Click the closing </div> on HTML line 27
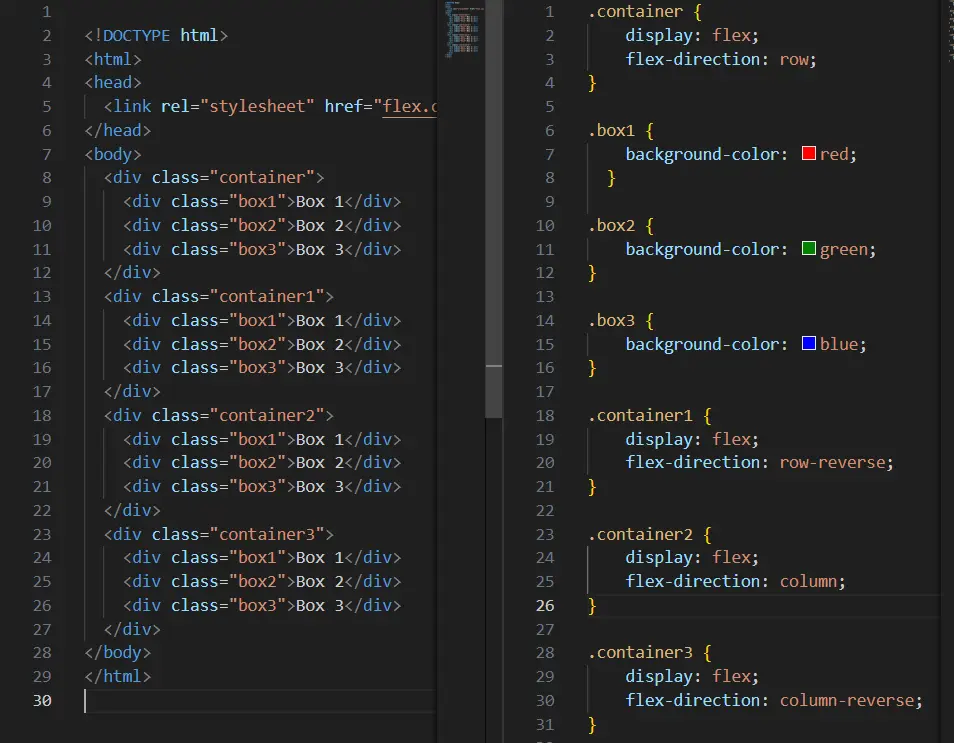 pyautogui.click(x=132, y=629)
